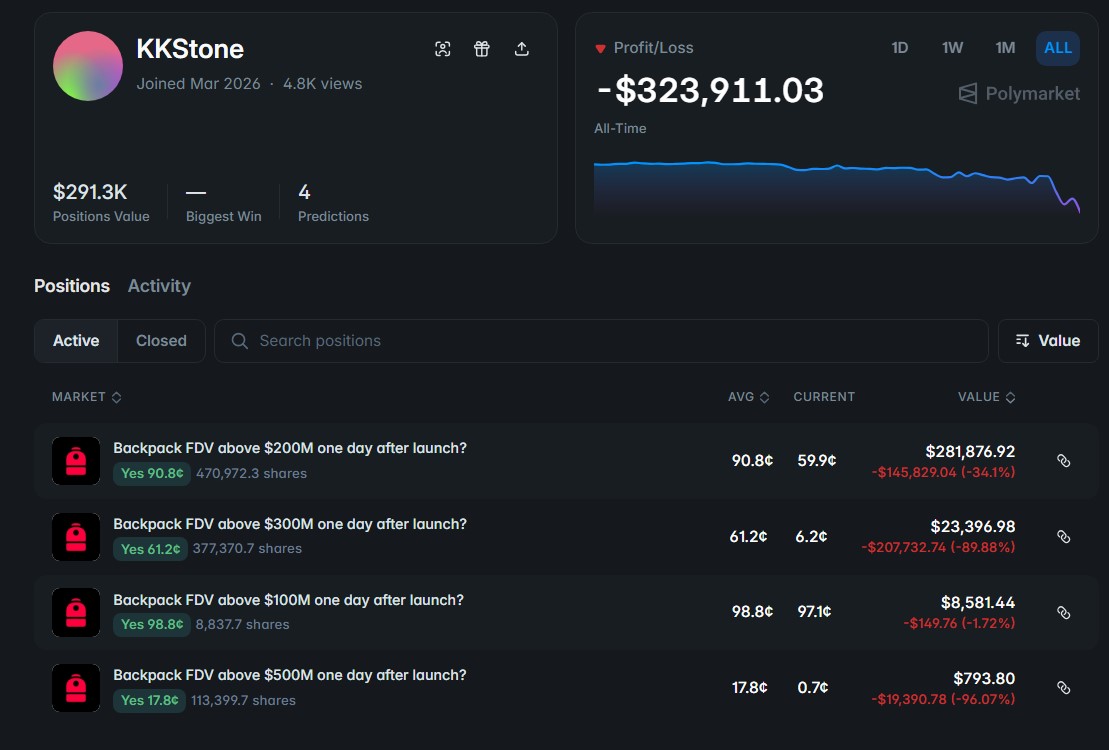Open the $300M FDV market backpack icon
The width and height of the screenshot is (1109, 750).
76,537
